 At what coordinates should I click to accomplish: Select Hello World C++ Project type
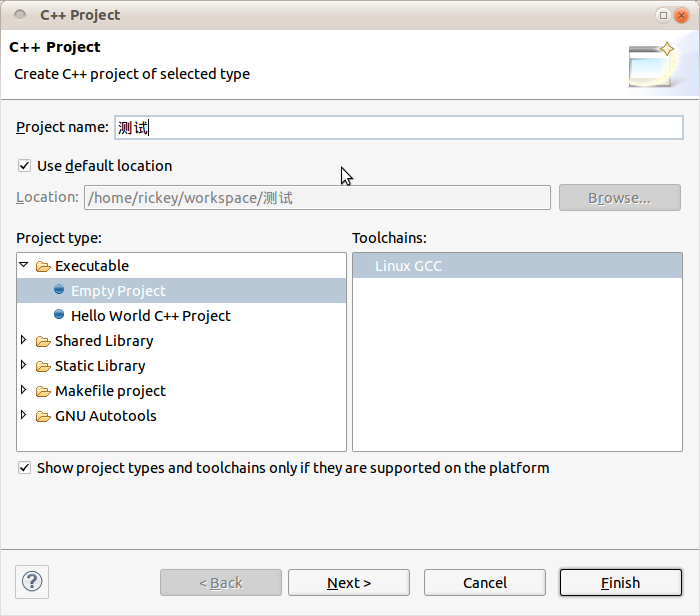click(x=151, y=316)
